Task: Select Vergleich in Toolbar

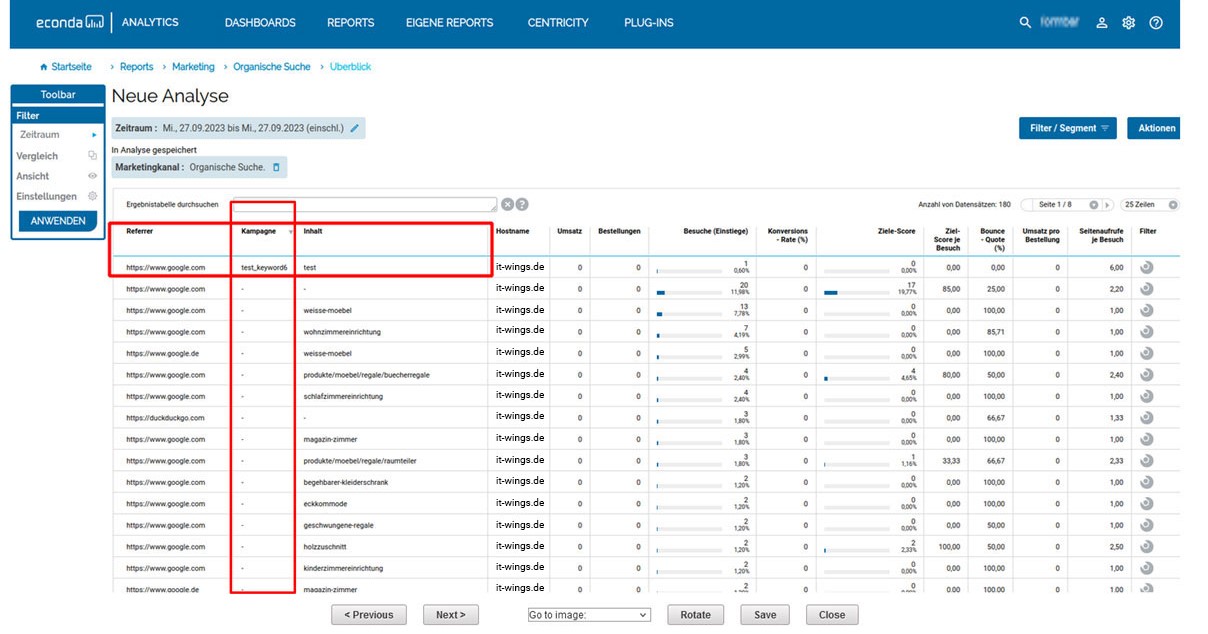Action: coord(38,156)
